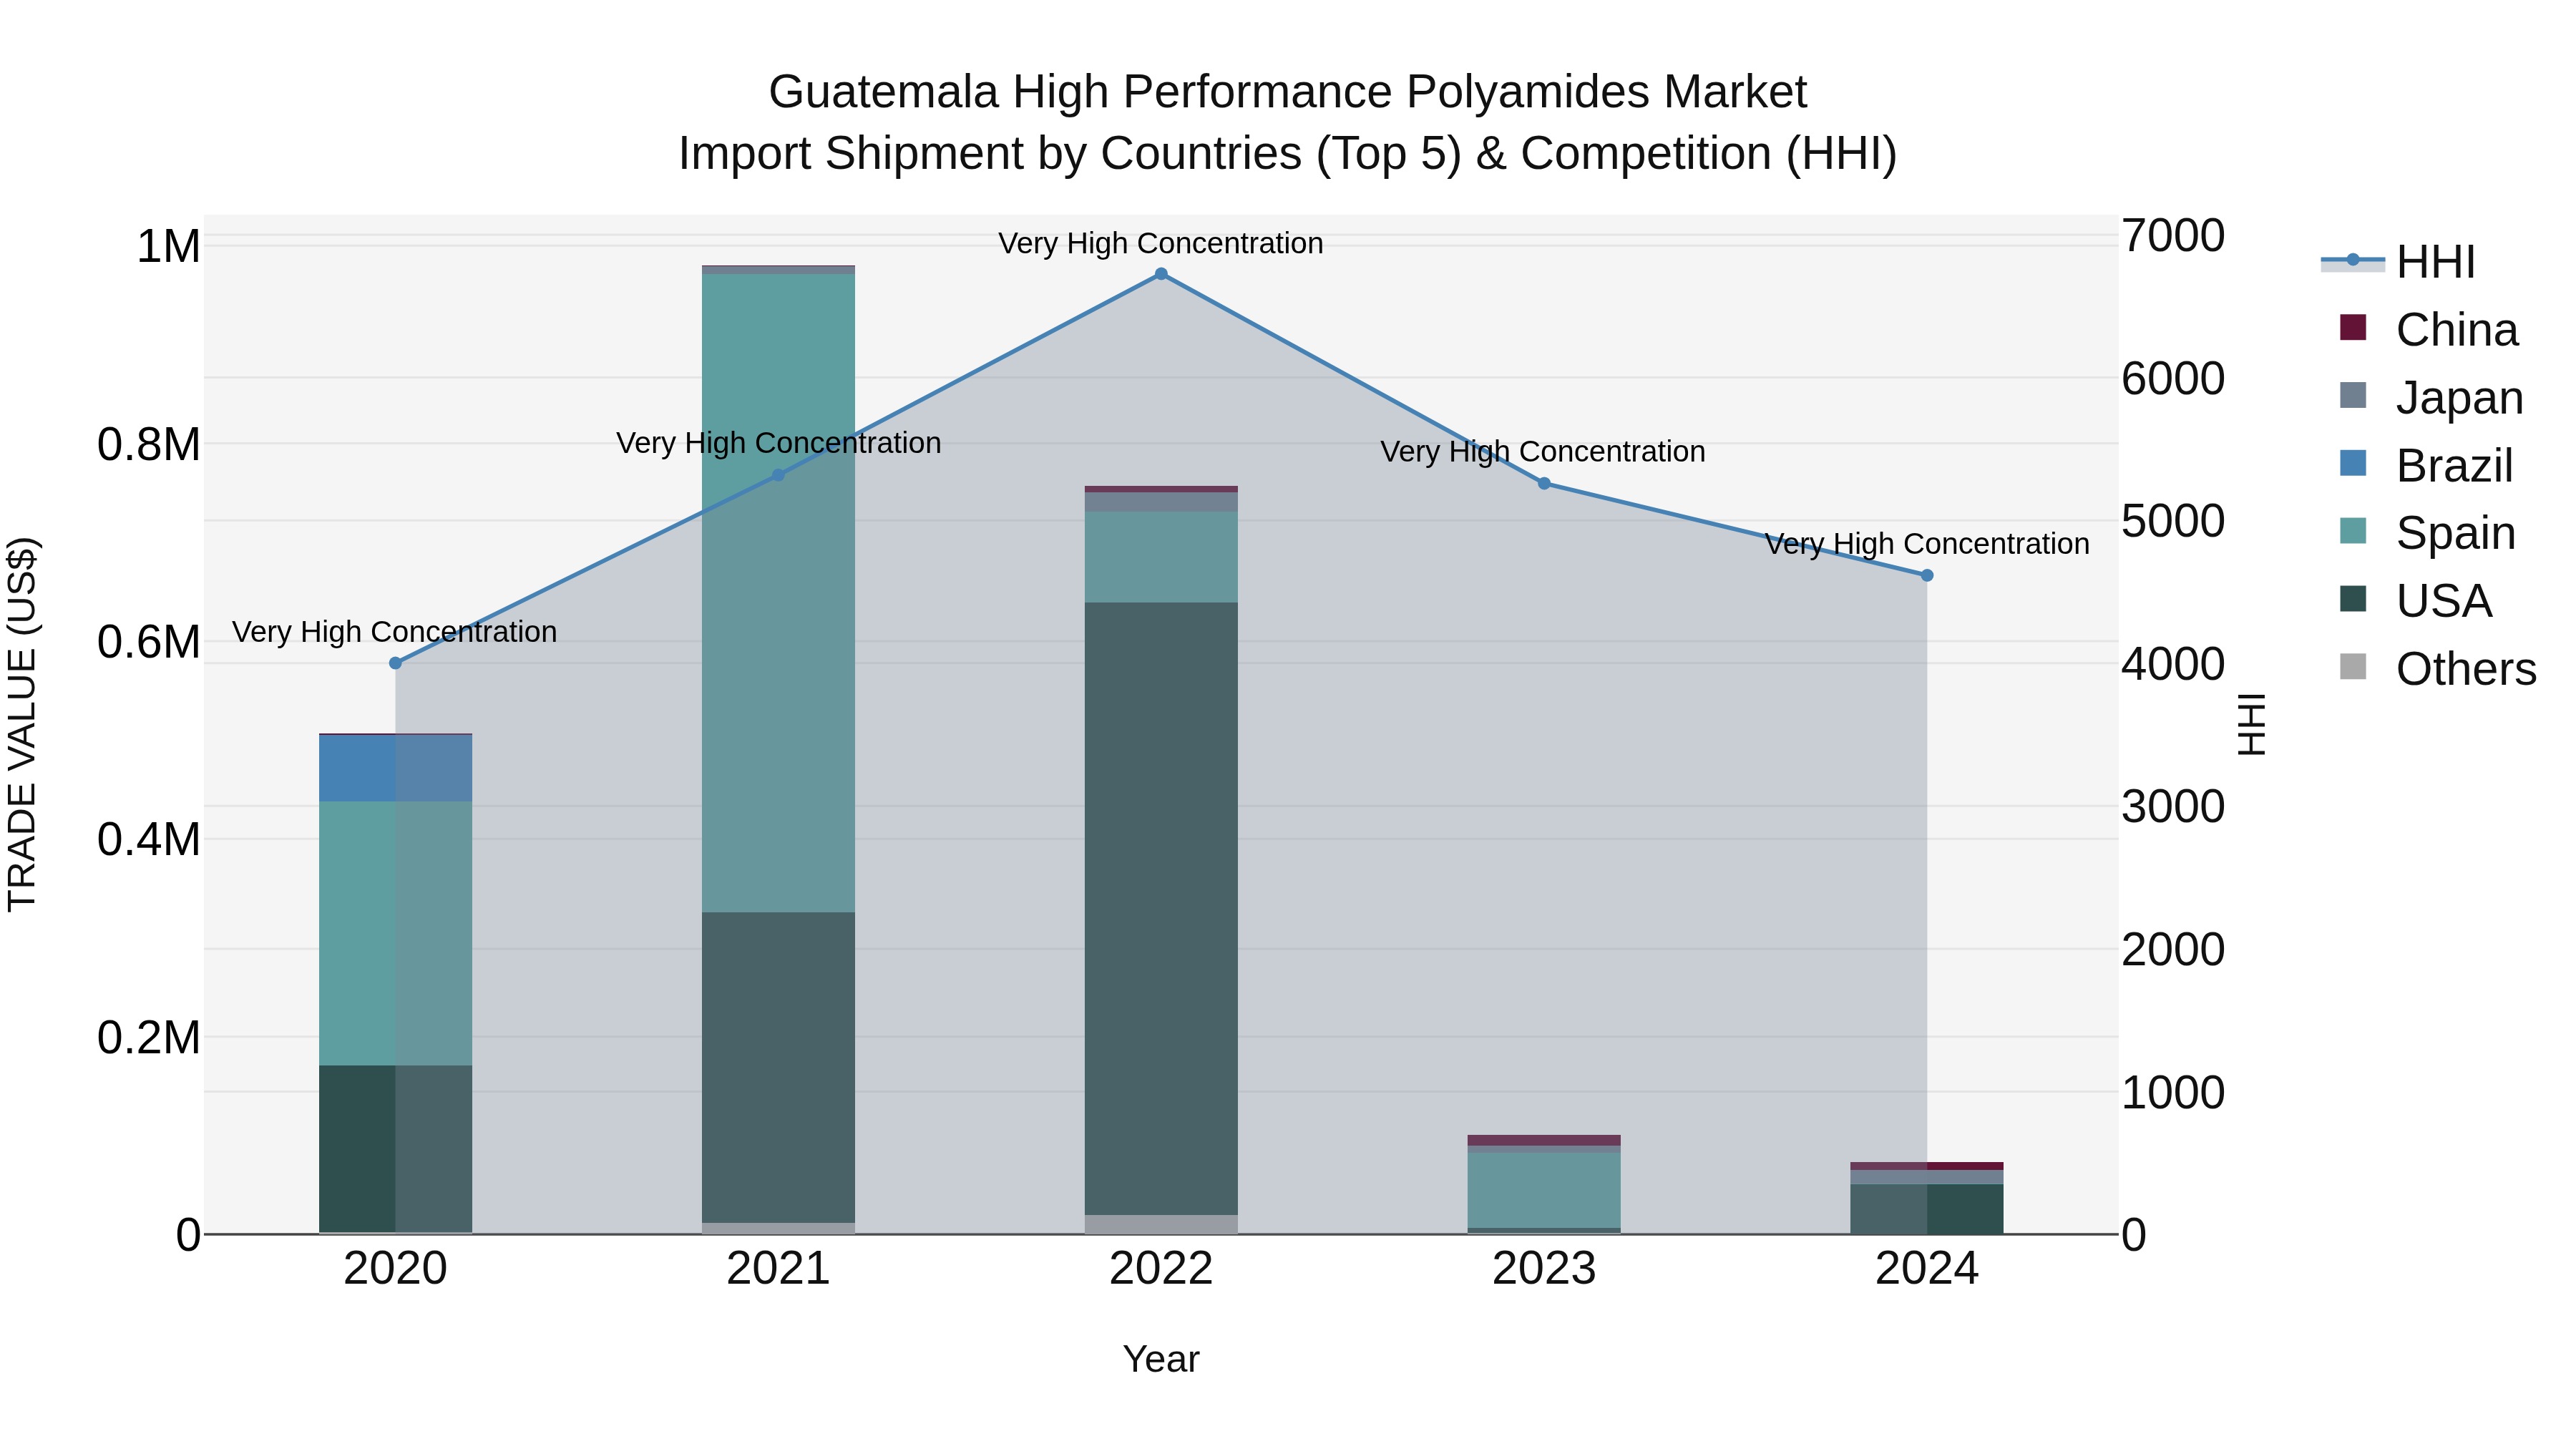
Task: Click the Others segment of 2022 bar
Action: pos(1161,1224)
